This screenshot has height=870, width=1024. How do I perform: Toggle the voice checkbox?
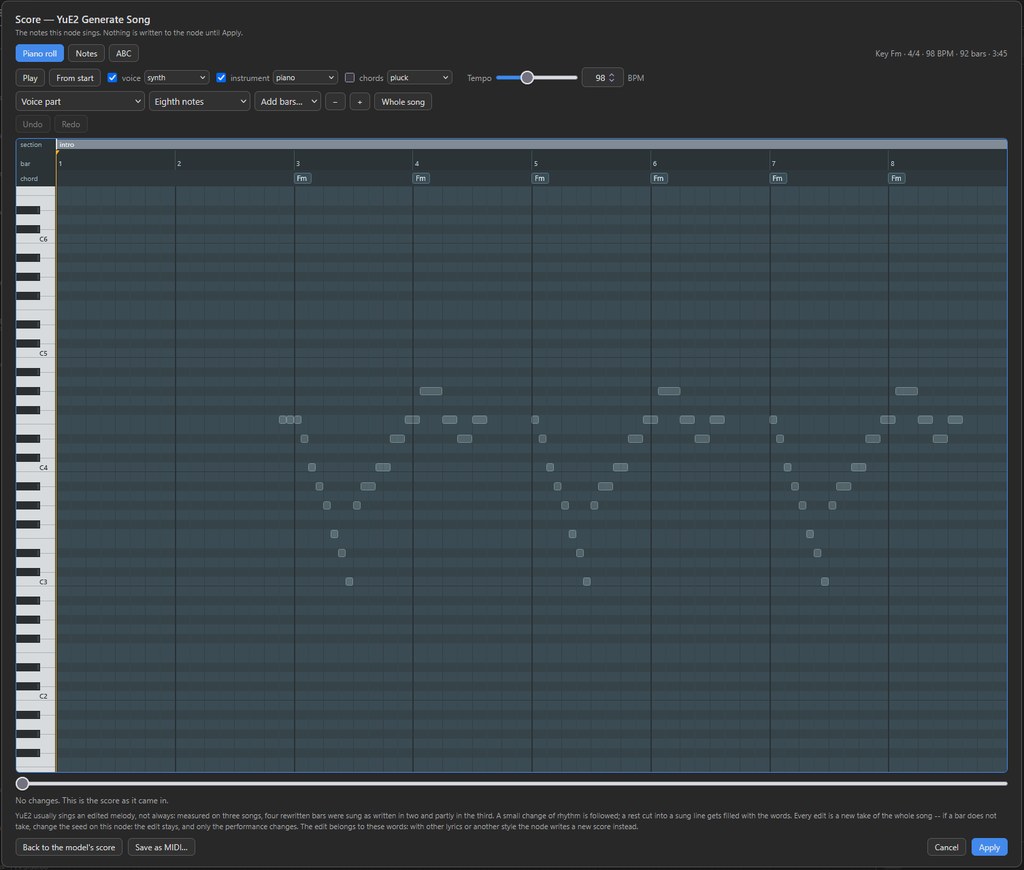point(112,78)
